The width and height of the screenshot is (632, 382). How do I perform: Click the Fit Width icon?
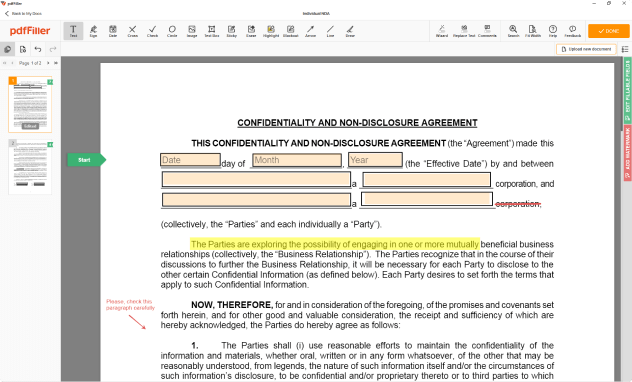point(532,31)
